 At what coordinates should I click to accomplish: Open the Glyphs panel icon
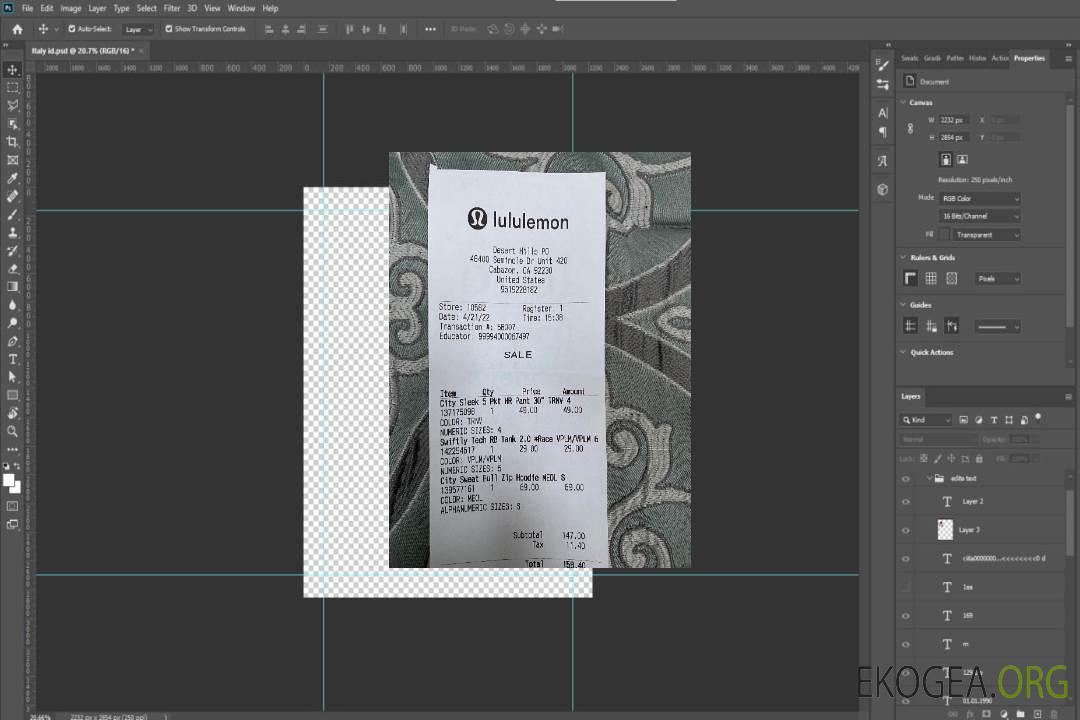(883, 161)
